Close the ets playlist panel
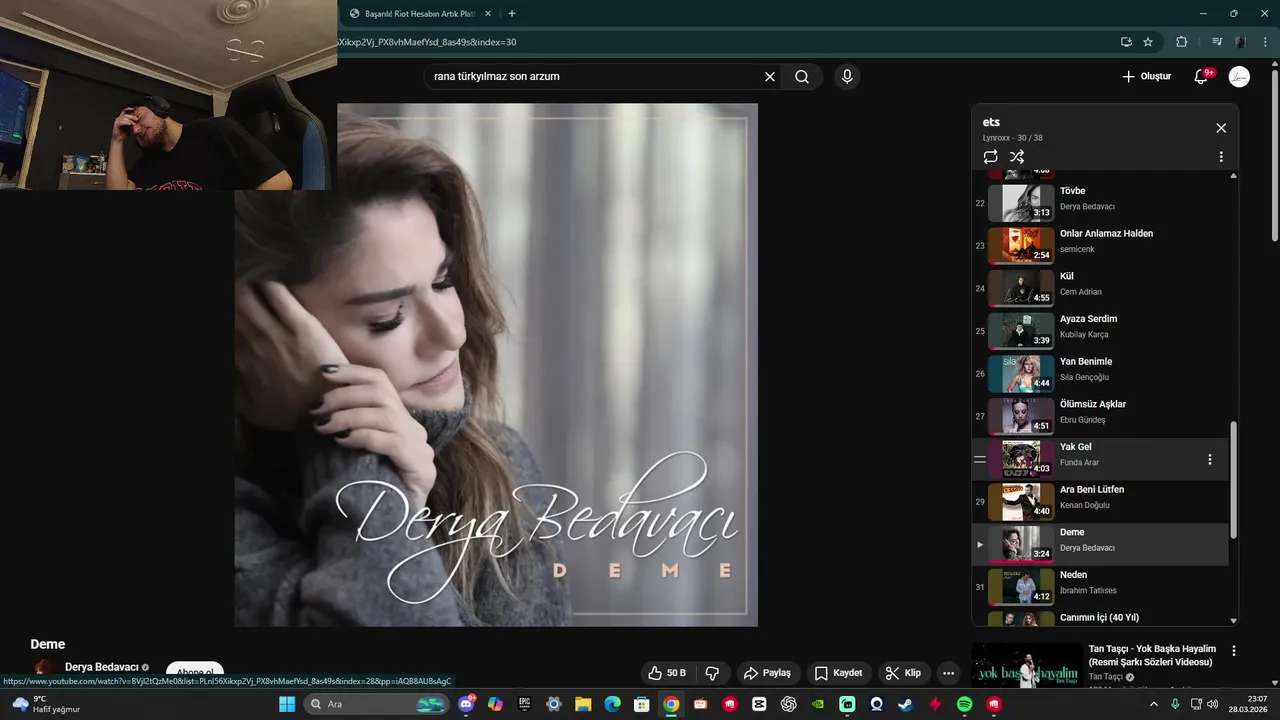 point(1221,128)
